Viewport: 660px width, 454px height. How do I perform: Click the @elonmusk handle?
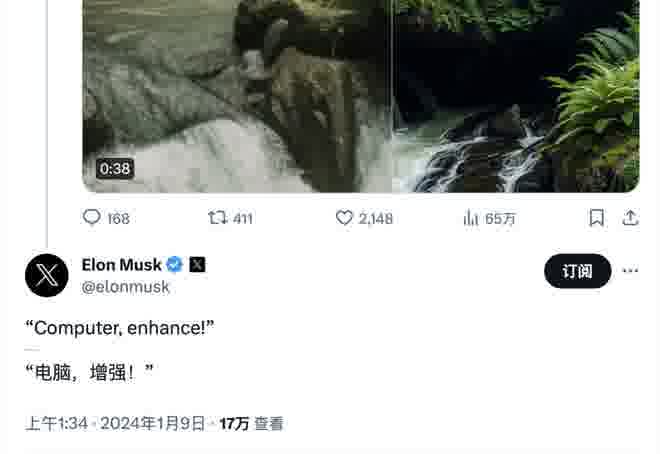click(x=126, y=287)
